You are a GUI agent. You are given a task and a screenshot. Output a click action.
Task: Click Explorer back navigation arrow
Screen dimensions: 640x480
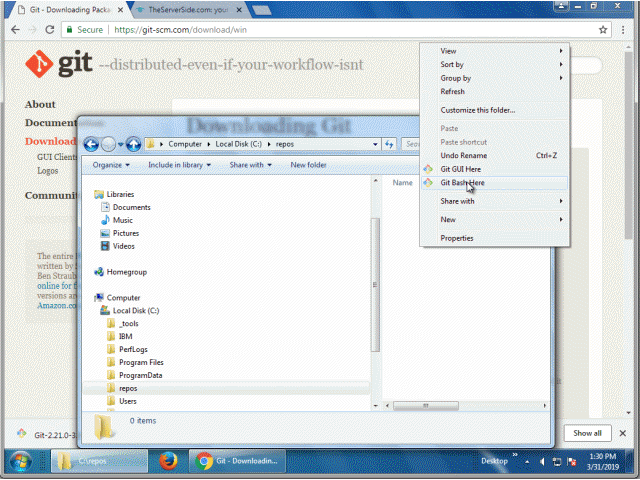92,144
